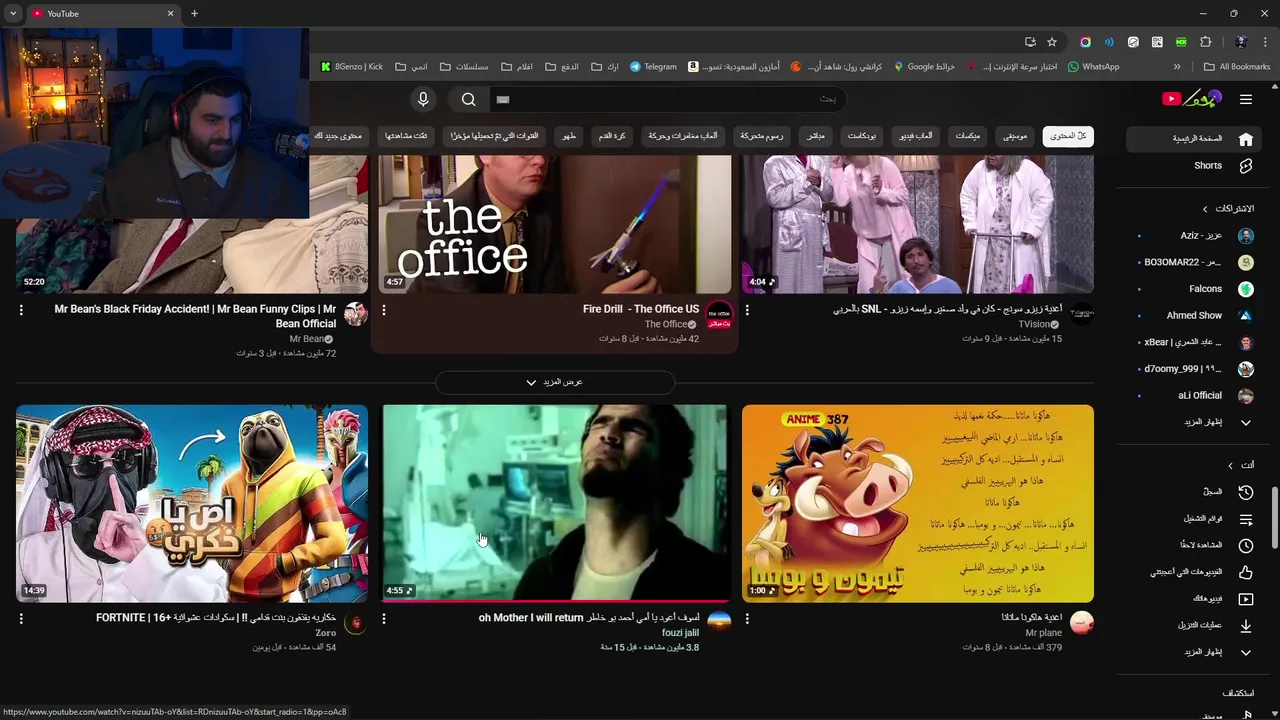Open the tab search dropdown arrow
Viewport: 1280px width, 720px height.
pyautogui.click(x=13, y=13)
